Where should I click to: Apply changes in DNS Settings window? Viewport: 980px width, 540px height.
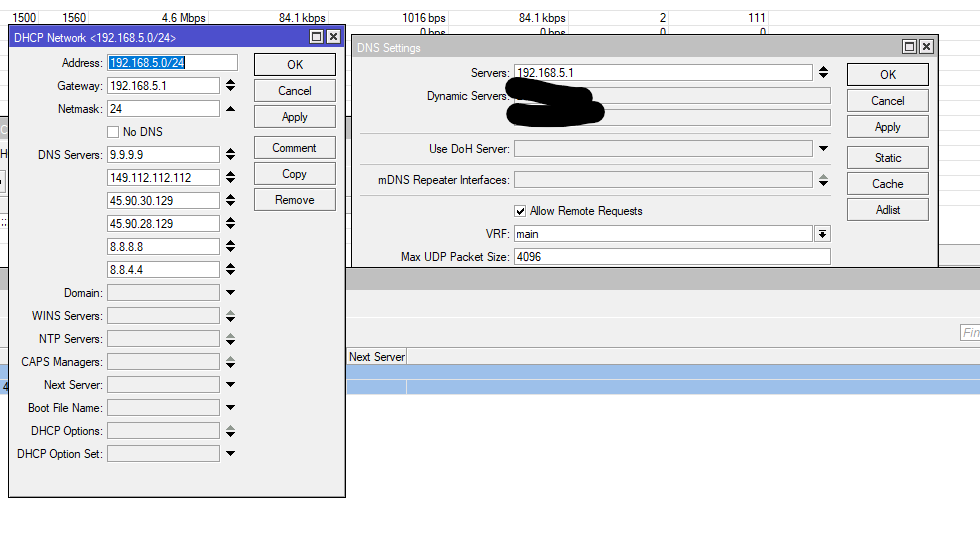888,127
